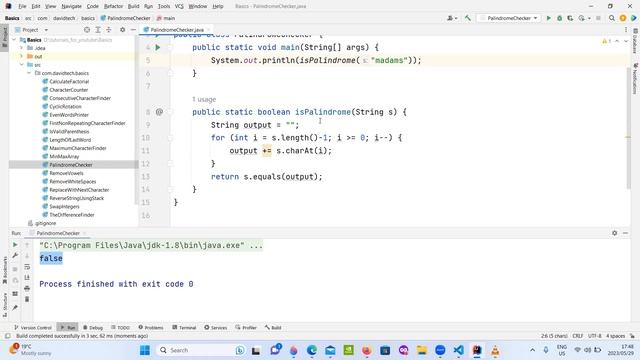Click UTF-8 encoding in status bar
This screenshot has height=360, width=640.
point(594,336)
